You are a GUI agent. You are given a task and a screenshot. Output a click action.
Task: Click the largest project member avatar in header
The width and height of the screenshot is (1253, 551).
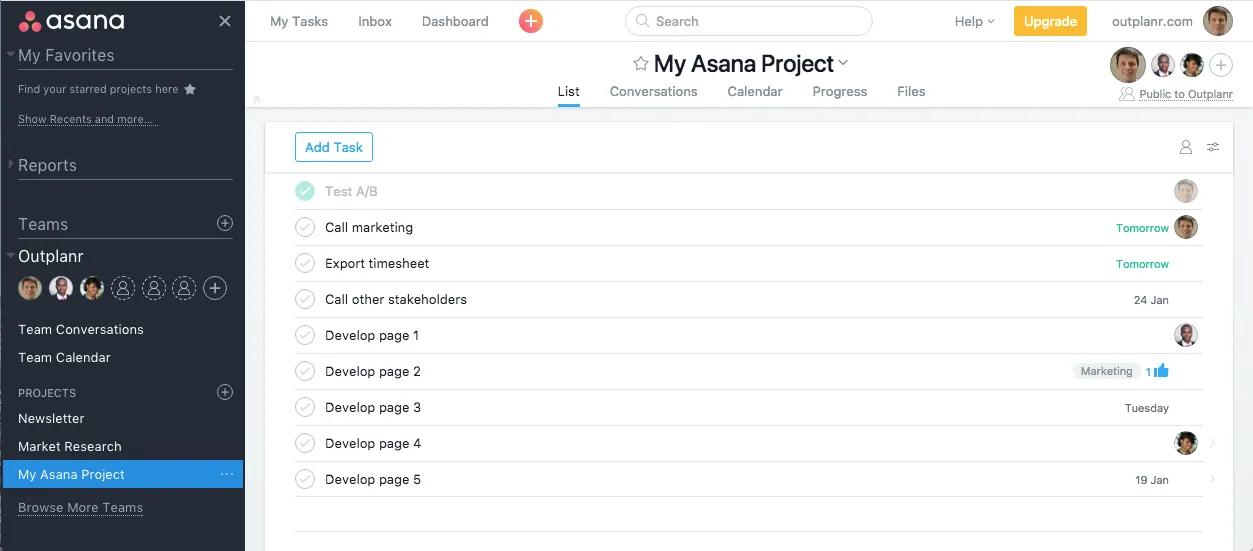coord(1128,65)
